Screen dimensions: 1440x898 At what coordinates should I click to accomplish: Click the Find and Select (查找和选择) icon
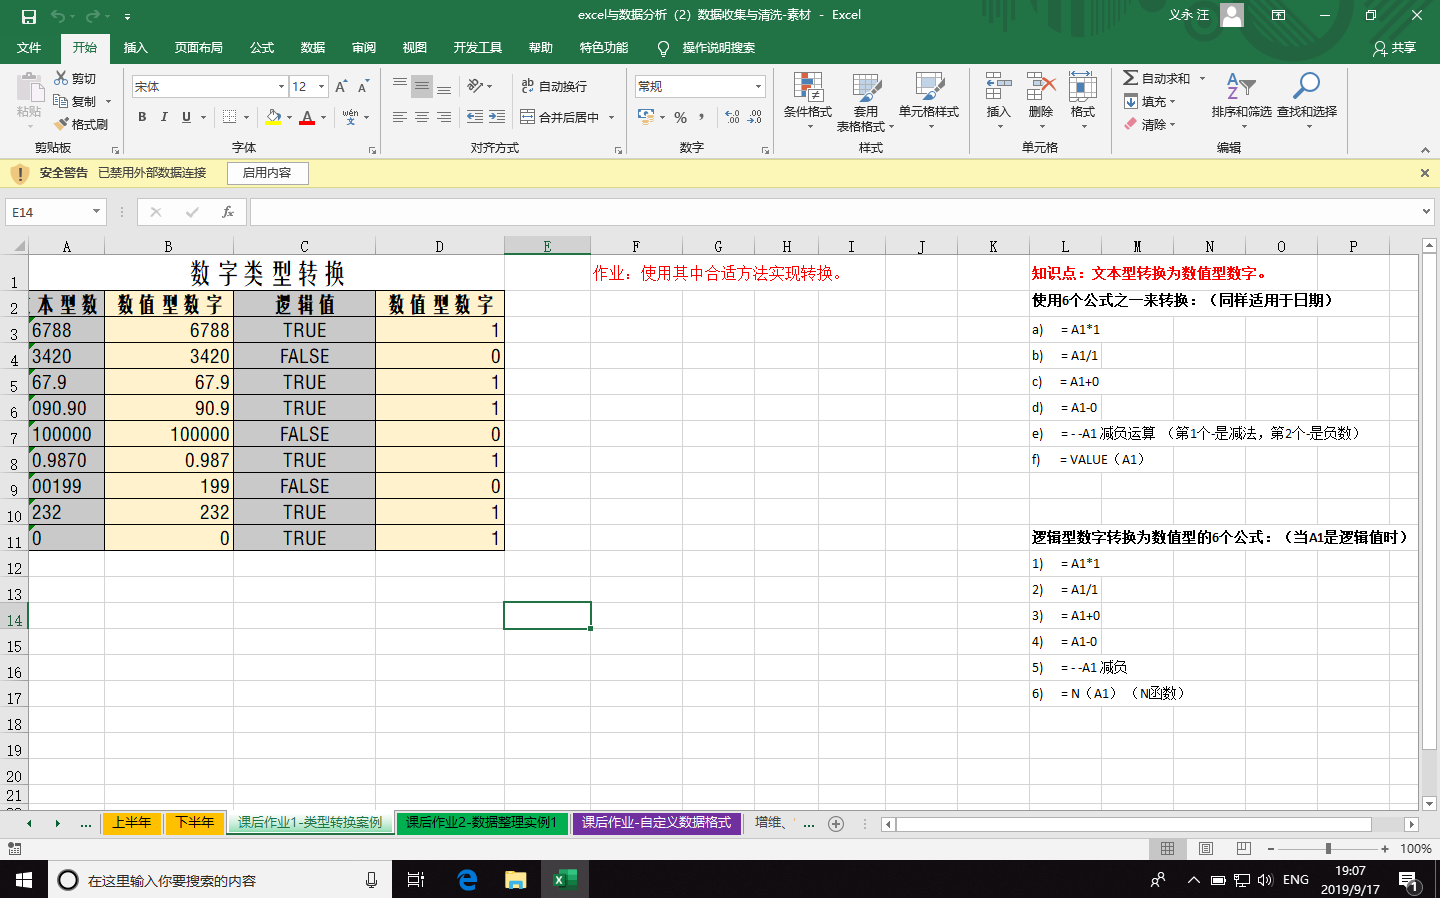point(1306,98)
